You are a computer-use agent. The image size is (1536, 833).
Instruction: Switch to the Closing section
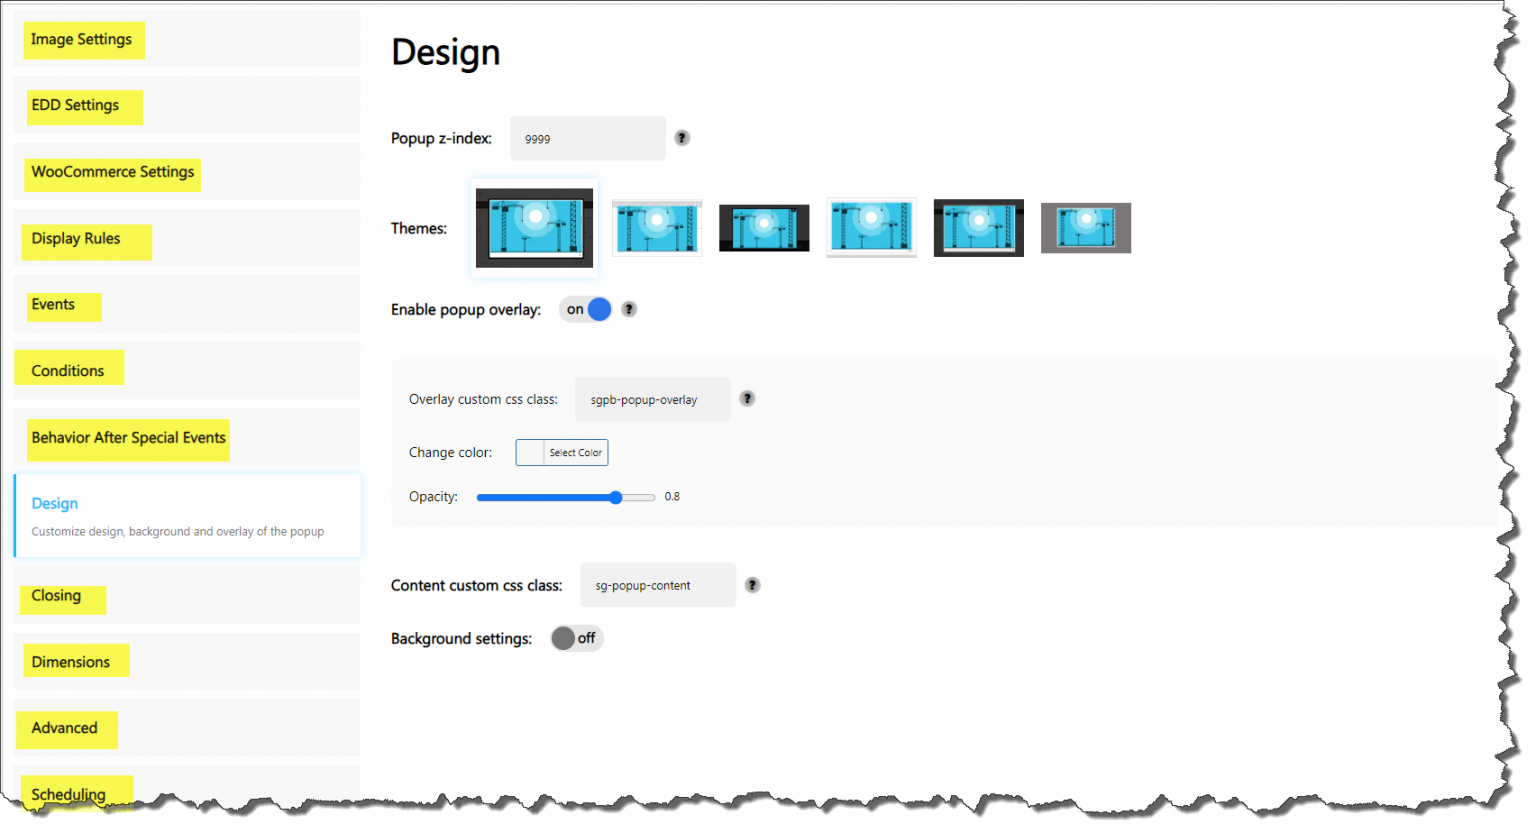[x=62, y=595]
